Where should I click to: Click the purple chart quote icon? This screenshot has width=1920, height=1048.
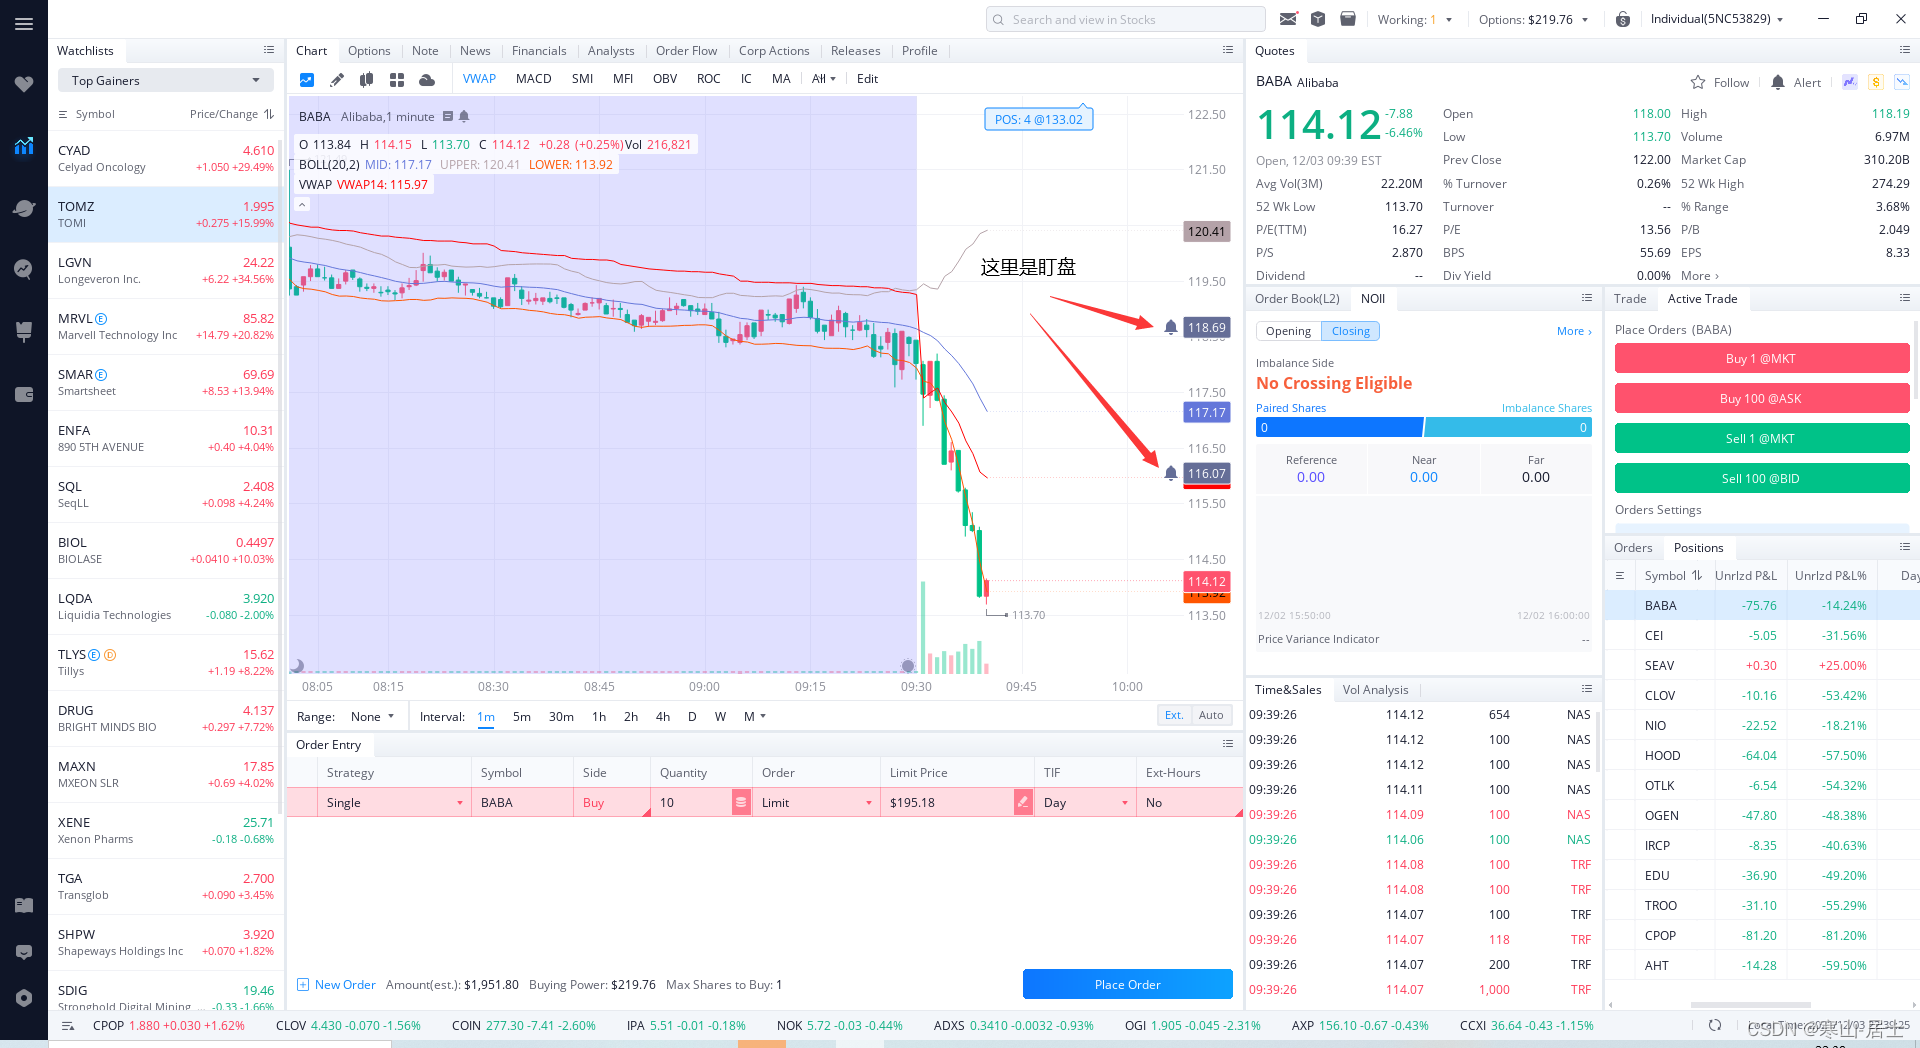1850,82
